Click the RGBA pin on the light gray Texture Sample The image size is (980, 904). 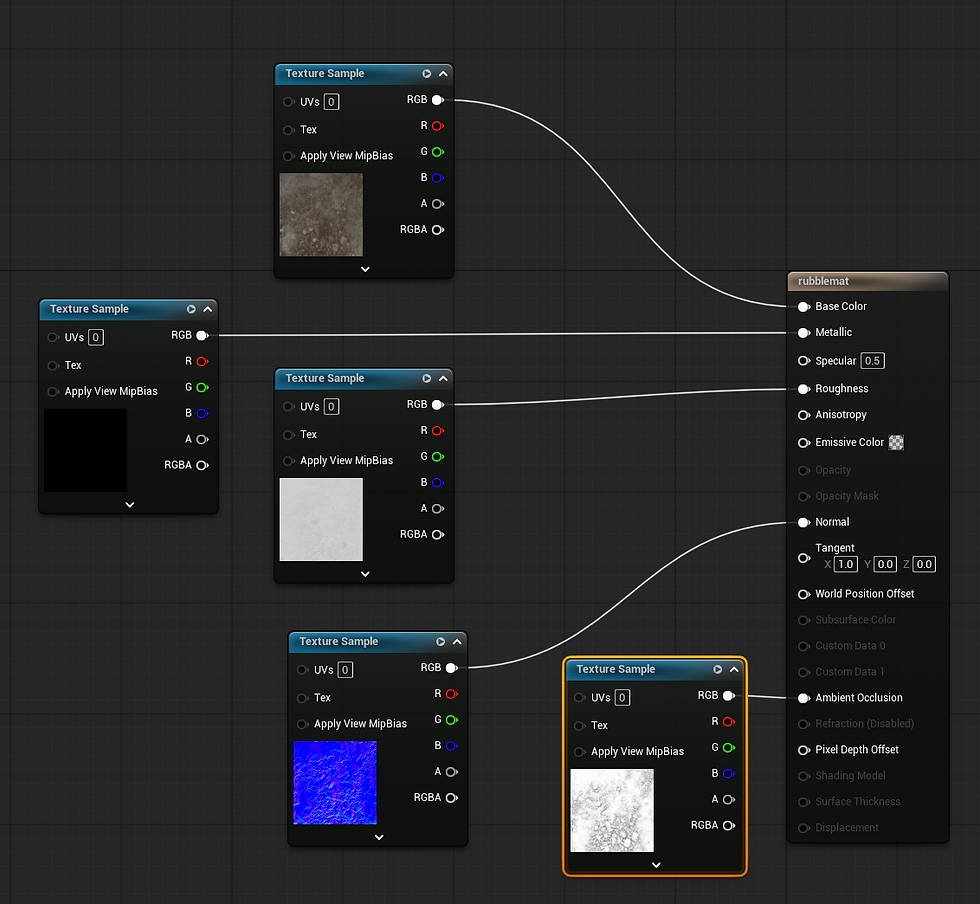coord(438,535)
